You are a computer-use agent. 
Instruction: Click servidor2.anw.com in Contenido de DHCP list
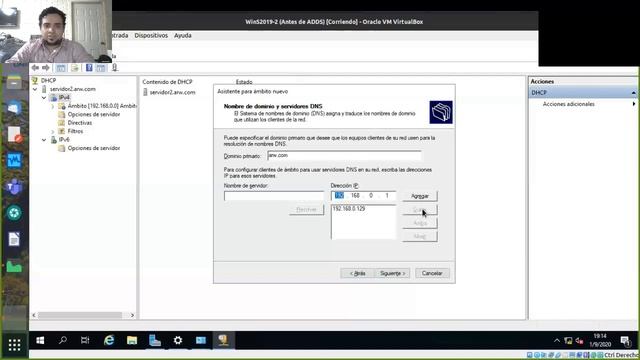click(172, 92)
